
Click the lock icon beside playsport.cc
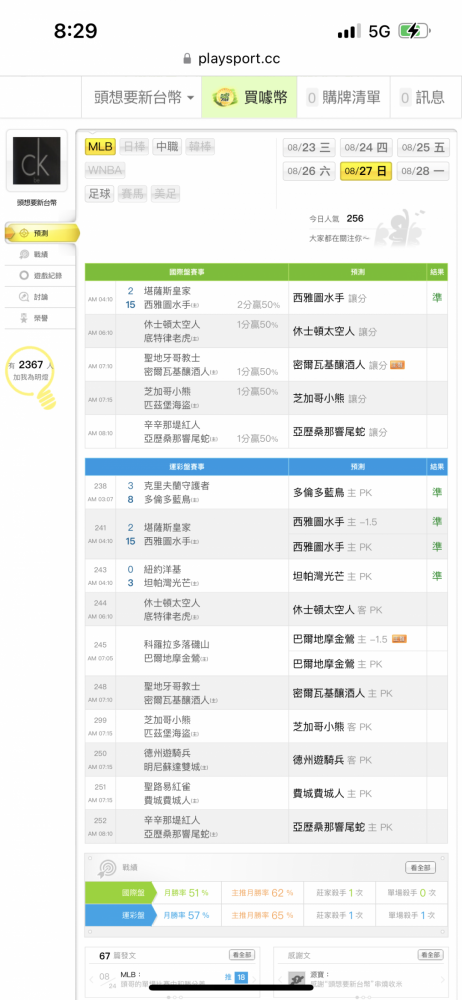coord(187,59)
